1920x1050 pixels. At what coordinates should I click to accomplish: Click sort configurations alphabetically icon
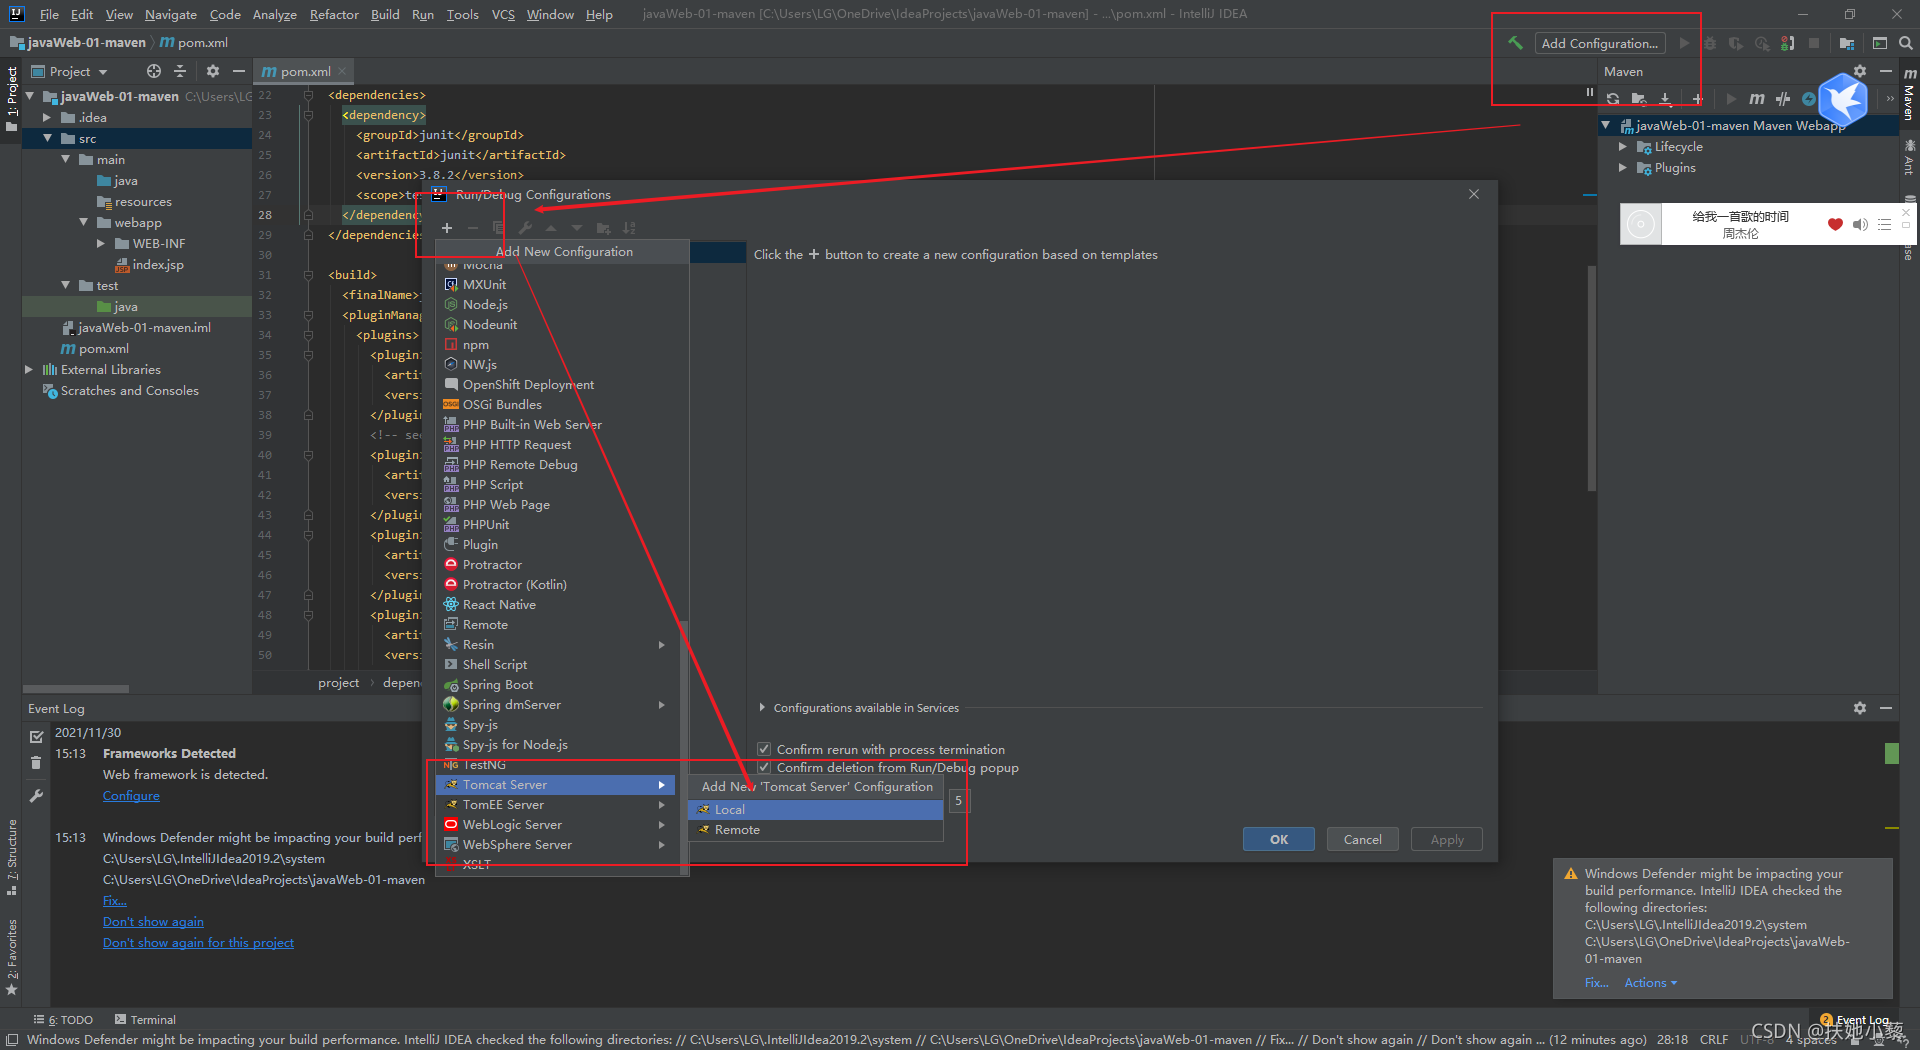point(629,228)
